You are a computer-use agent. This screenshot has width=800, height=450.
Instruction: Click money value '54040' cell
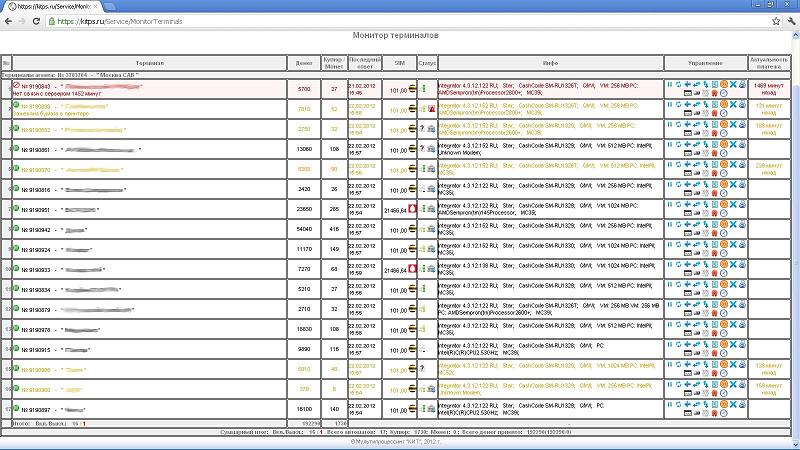pyautogui.click(x=304, y=229)
